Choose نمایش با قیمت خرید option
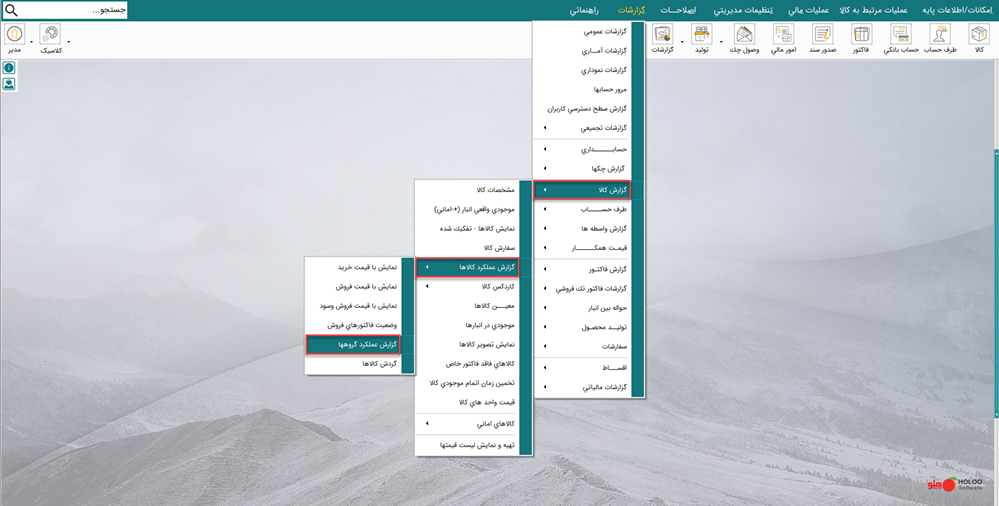The image size is (999, 506). click(x=353, y=268)
